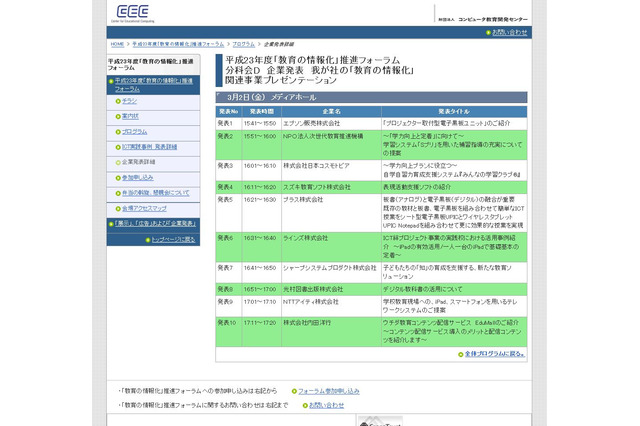The height and width of the screenshot is (426, 640).
Task: Click the NPO法人次世代教育推進機構 cell
Action: click(331, 145)
